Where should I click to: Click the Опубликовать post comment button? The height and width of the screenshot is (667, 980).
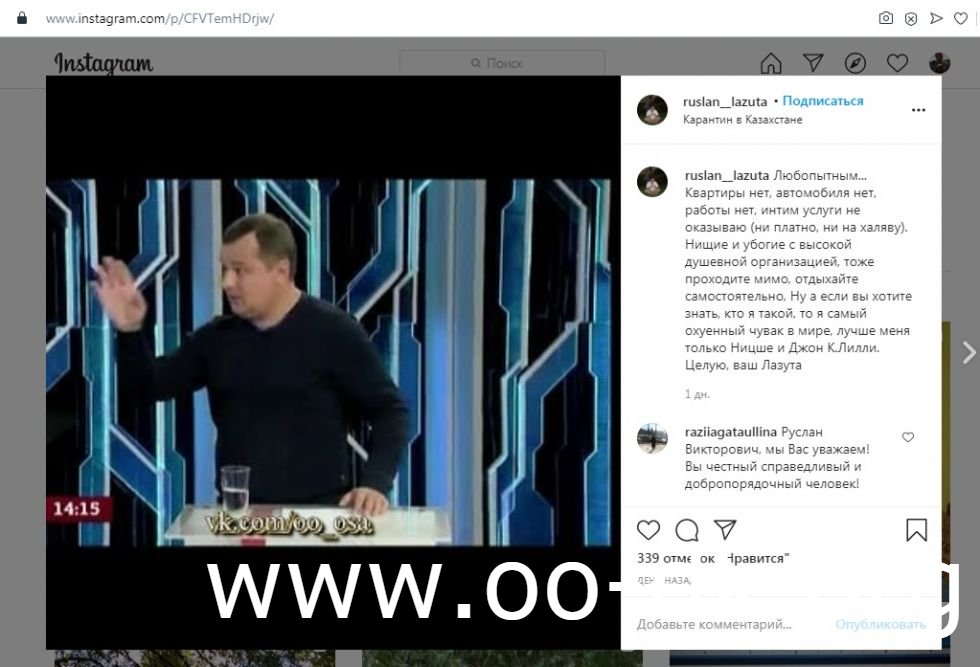click(880, 624)
